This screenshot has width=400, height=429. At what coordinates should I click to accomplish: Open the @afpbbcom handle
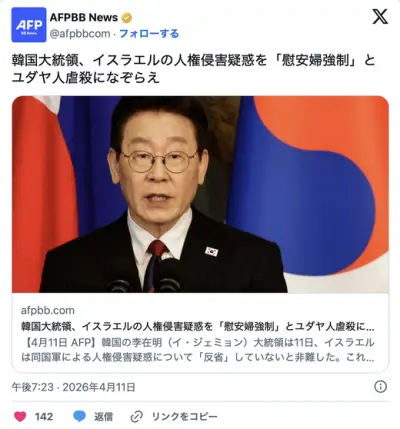pos(80,34)
